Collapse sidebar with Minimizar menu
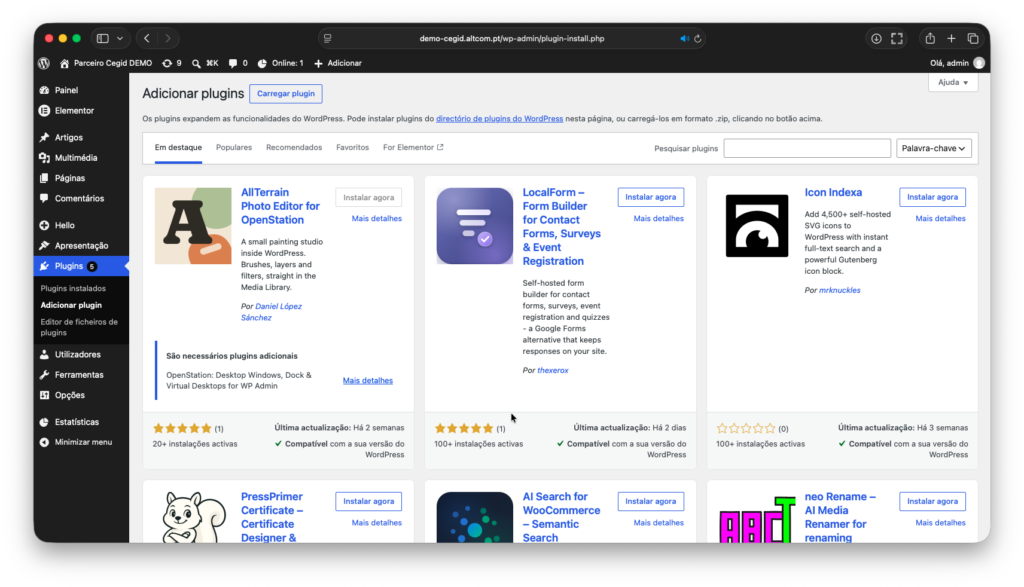 coord(81,442)
